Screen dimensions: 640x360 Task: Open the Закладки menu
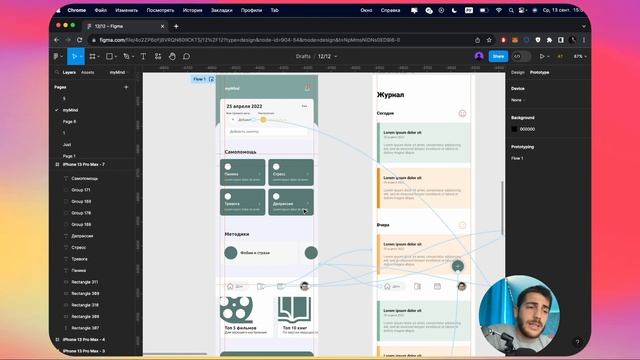(222, 10)
